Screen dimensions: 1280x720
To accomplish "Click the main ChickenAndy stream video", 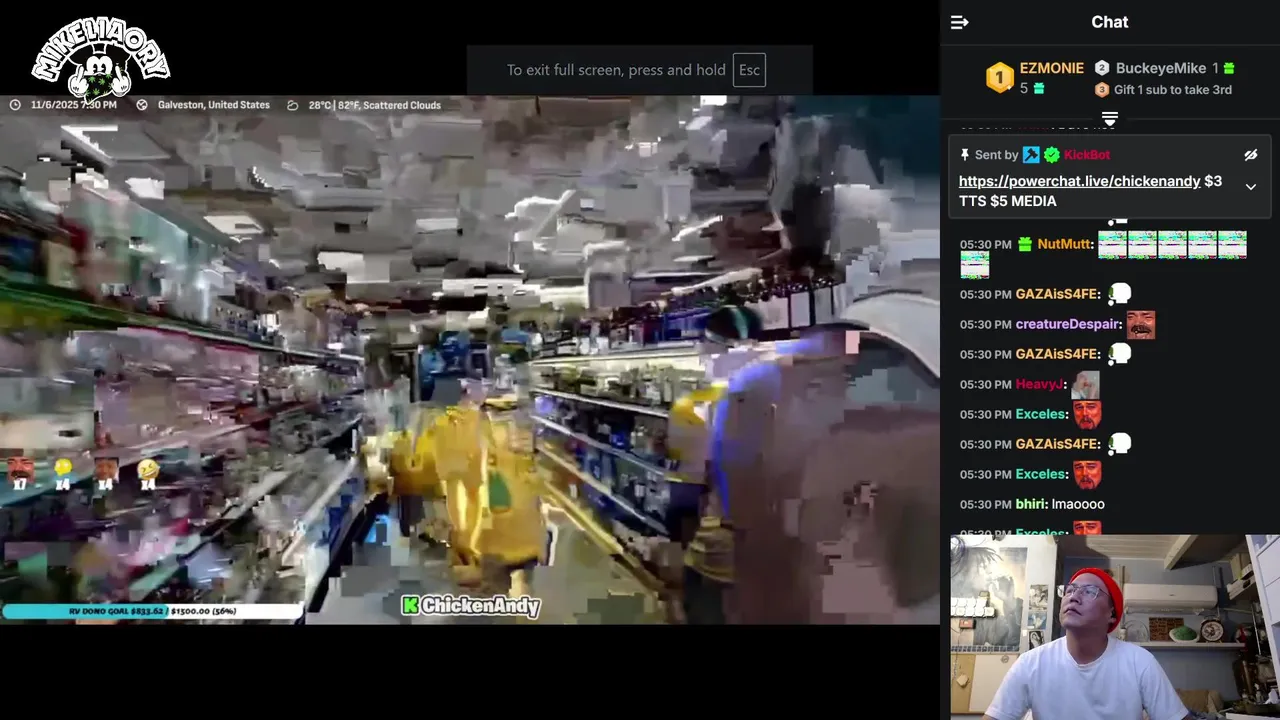I will 470,360.
